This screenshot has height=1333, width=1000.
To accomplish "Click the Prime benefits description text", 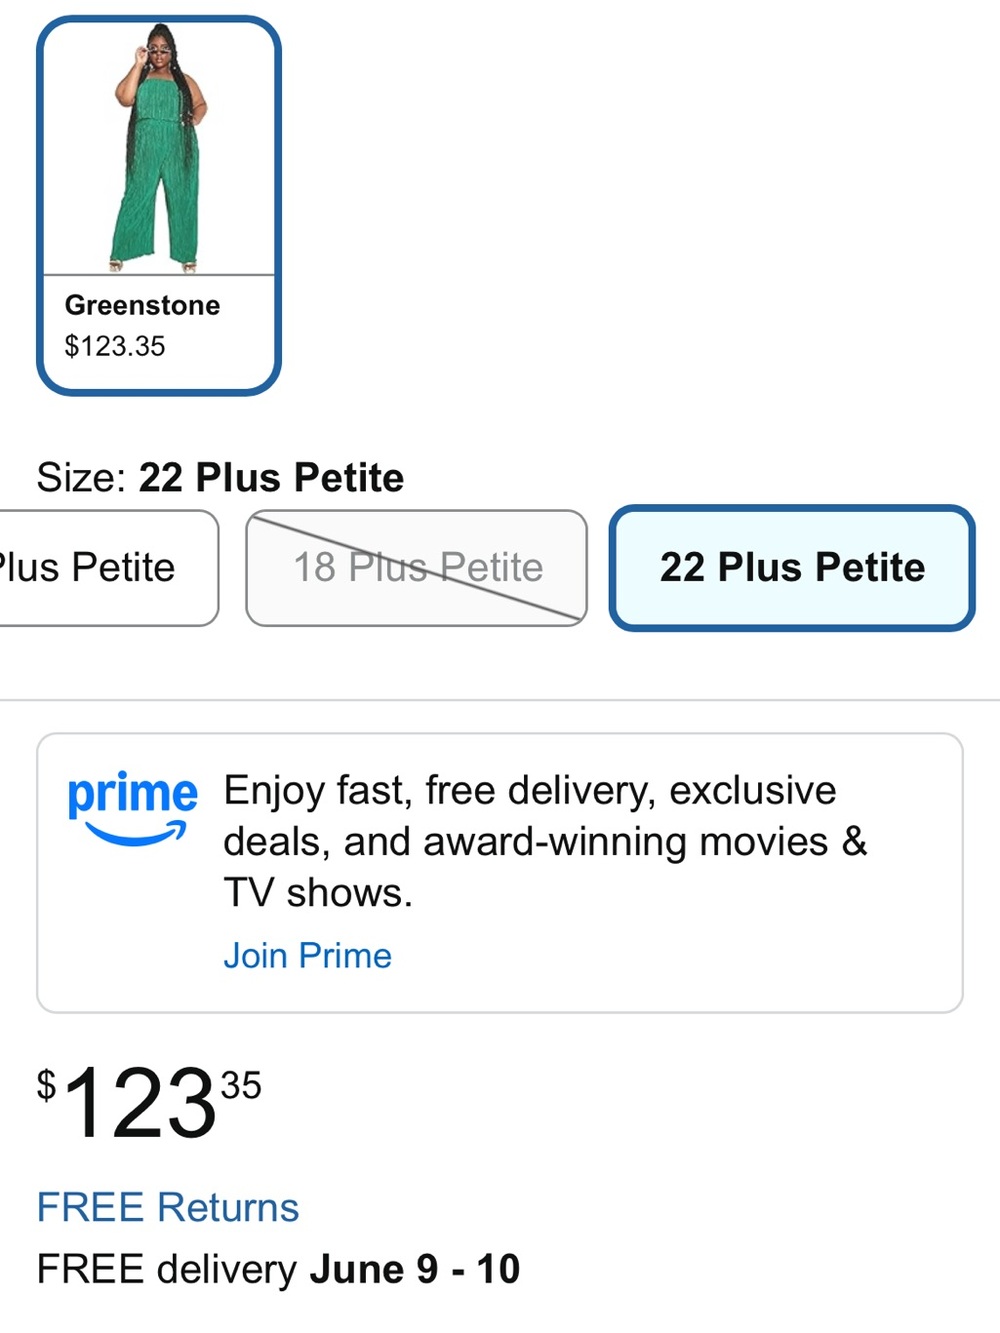I will [x=545, y=841].
